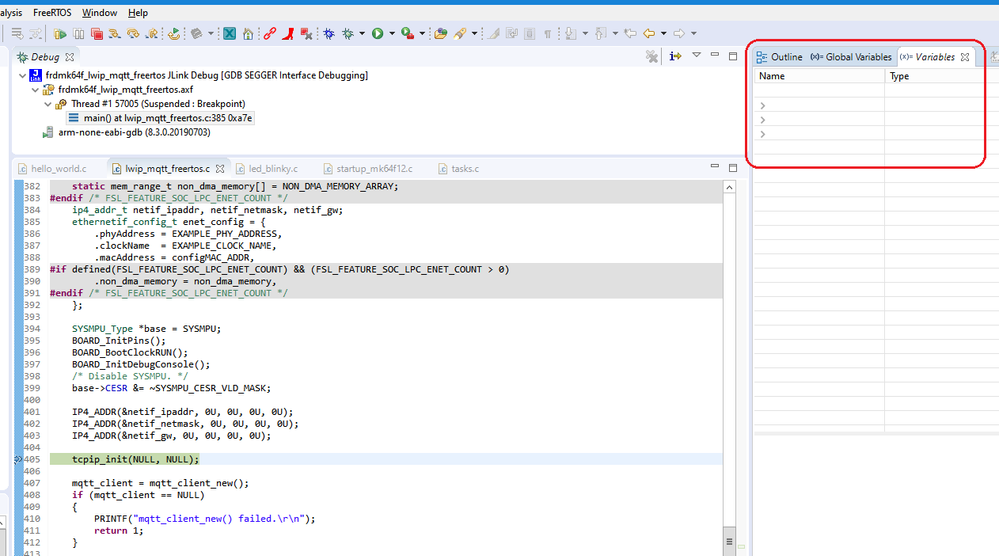Screen dimensions: 999x556
Task: Collapse the Thread #1 57005 tree node
Action: pyautogui.click(x=48, y=104)
